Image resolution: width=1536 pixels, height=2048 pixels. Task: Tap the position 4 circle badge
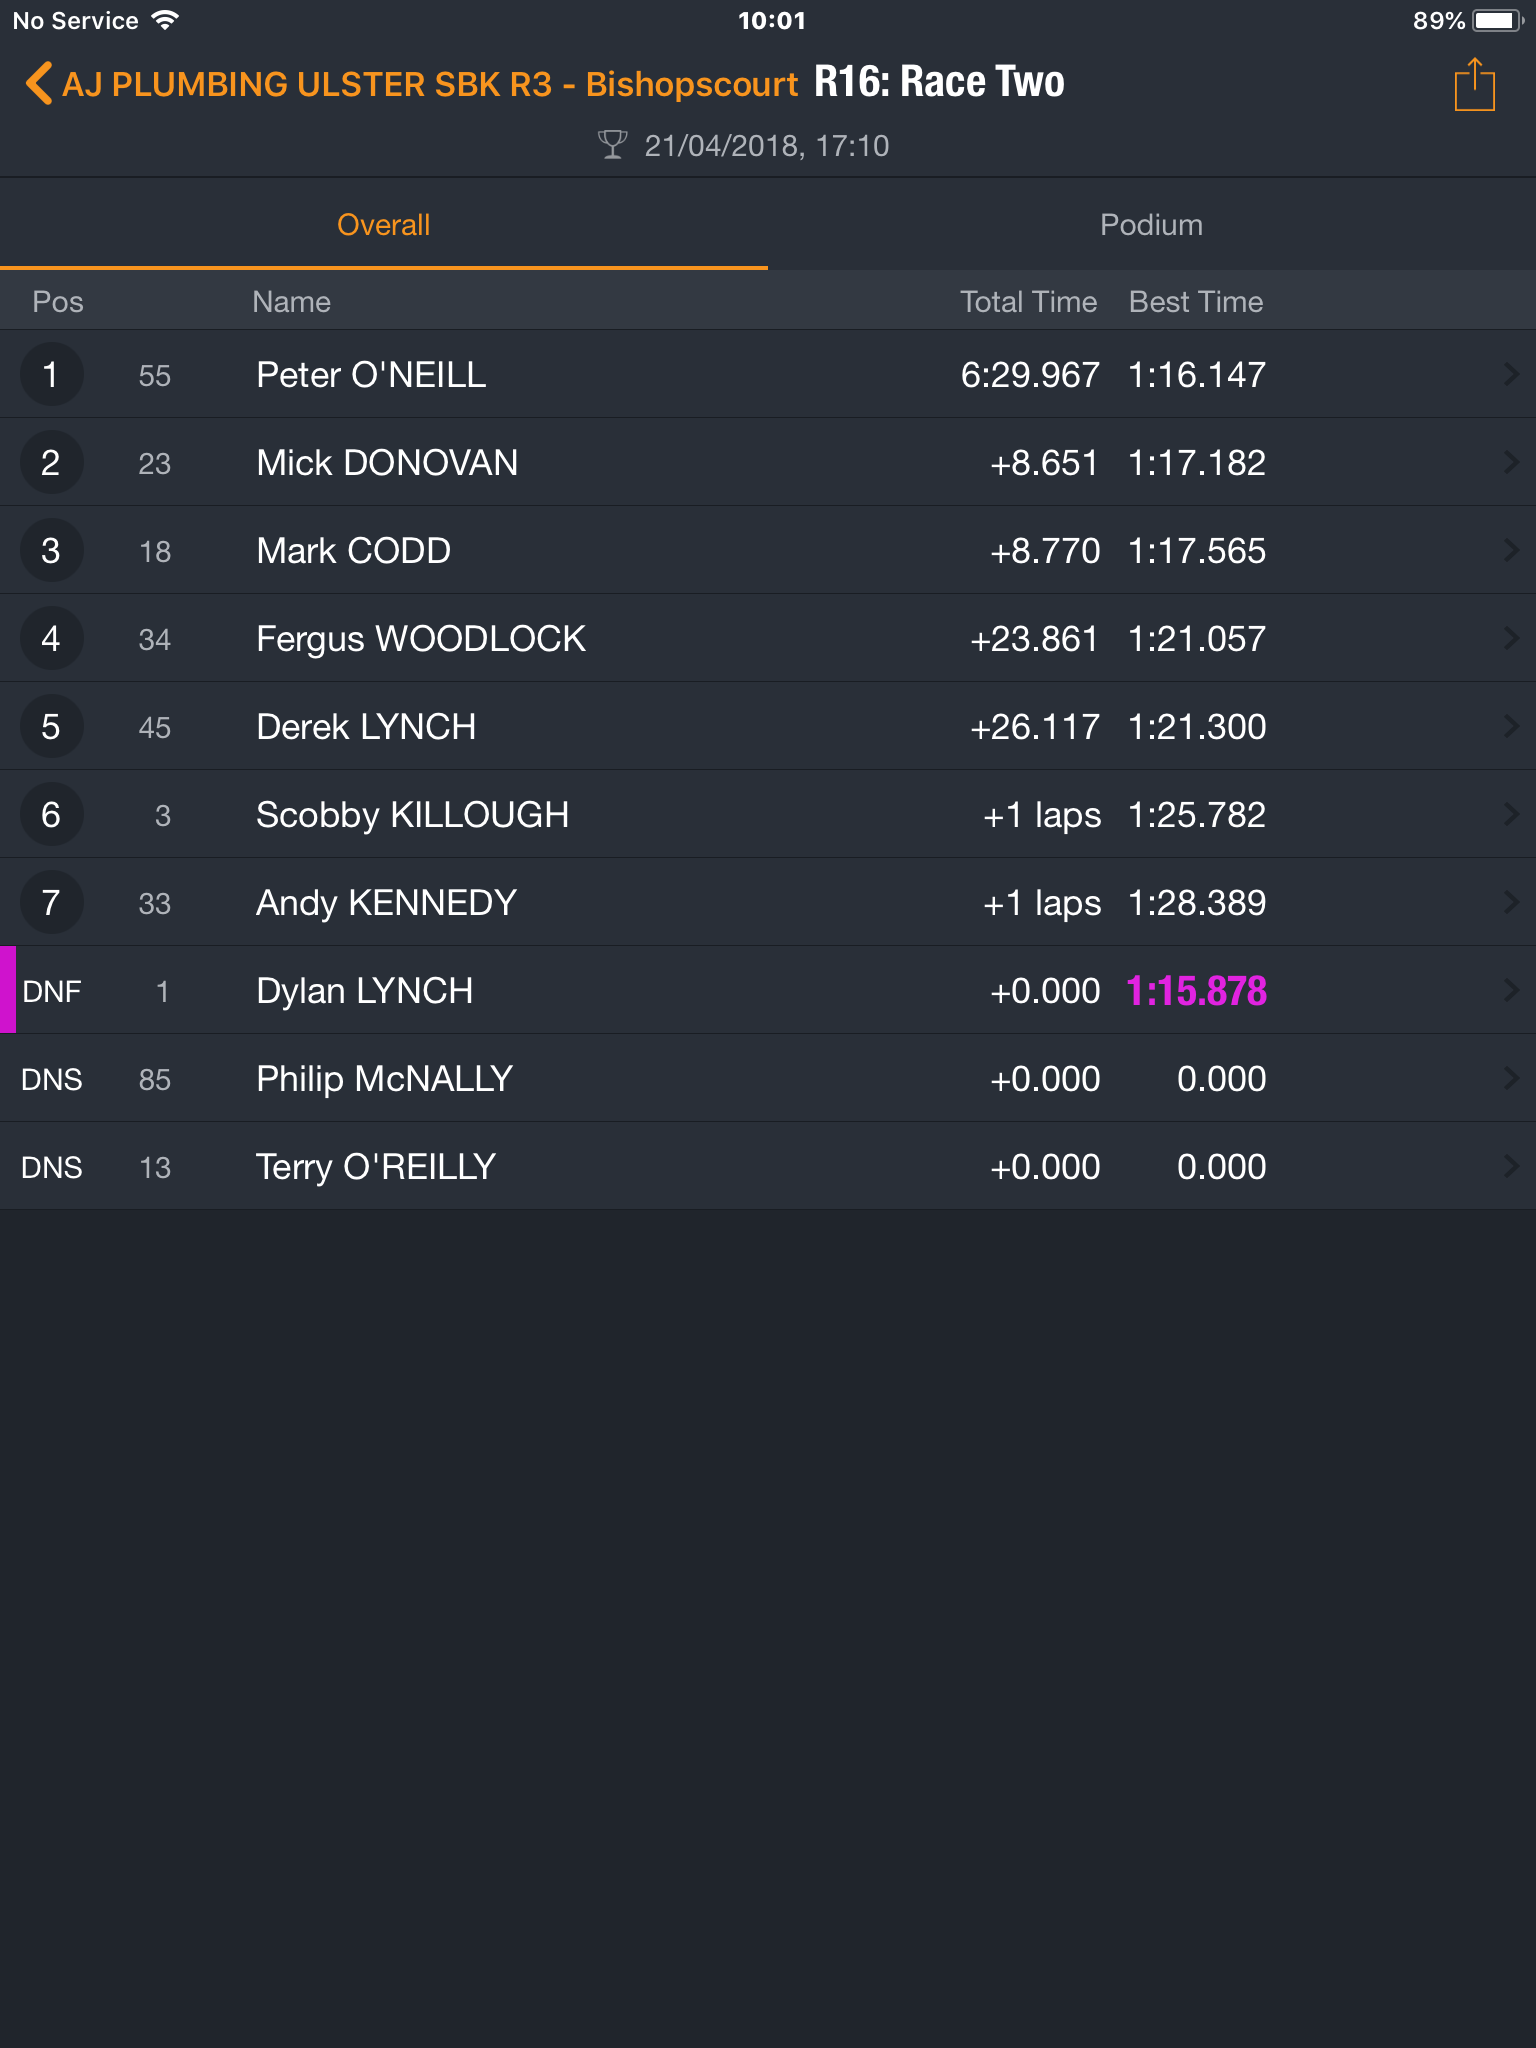click(x=51, y=638)
